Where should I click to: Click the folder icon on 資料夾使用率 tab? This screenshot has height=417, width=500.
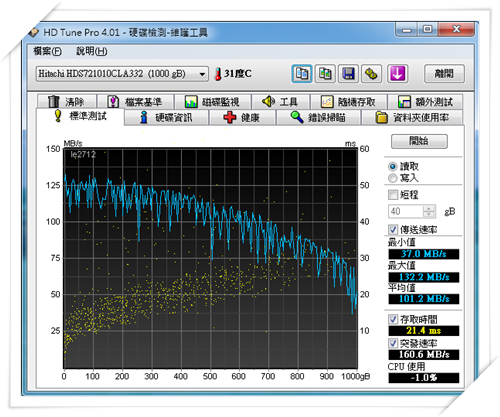pos(381,118)
